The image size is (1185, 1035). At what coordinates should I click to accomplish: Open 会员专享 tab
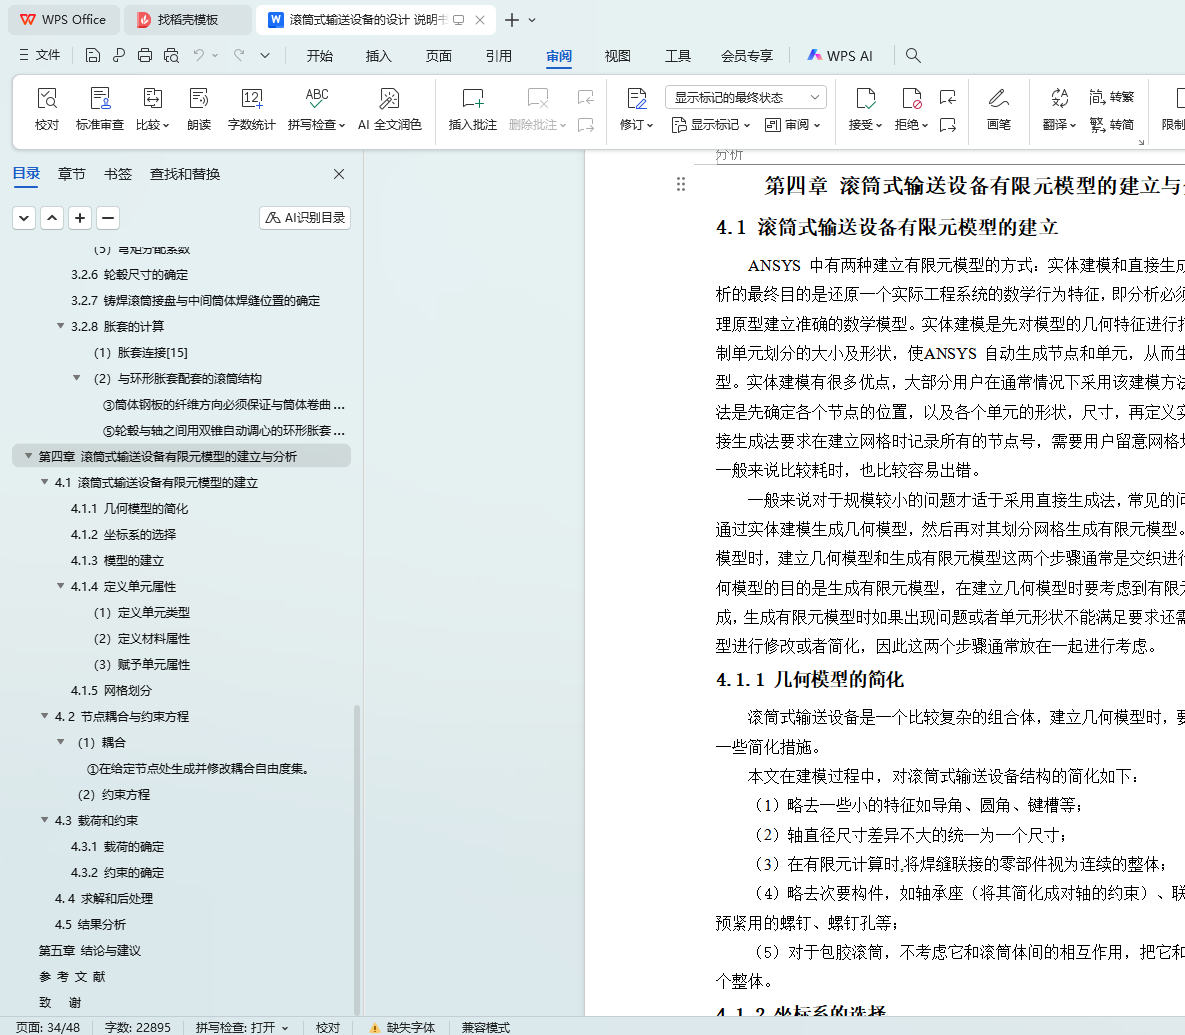tap(747, 56)
